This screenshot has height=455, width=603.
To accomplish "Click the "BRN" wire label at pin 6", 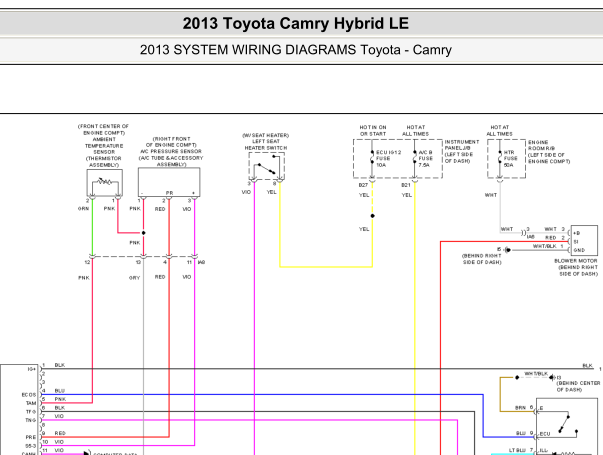I will point(520,408).
